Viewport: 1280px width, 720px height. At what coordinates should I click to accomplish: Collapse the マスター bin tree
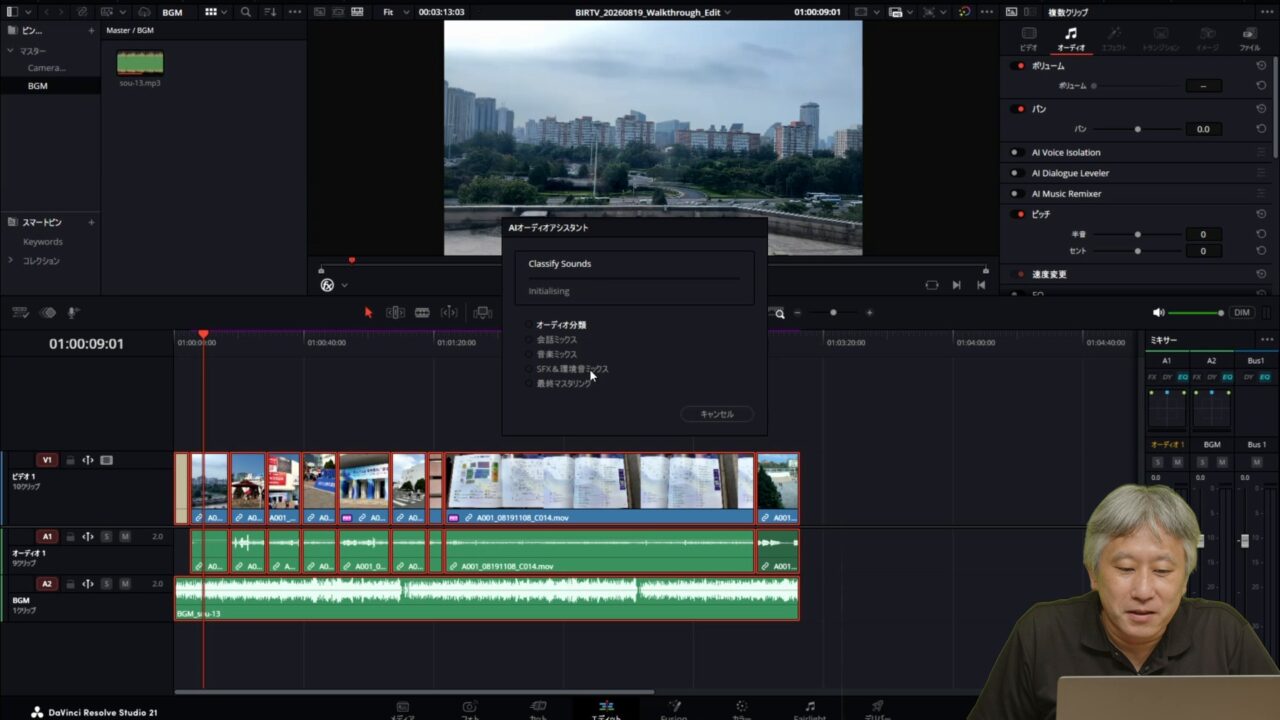click(x=11, y=51)
